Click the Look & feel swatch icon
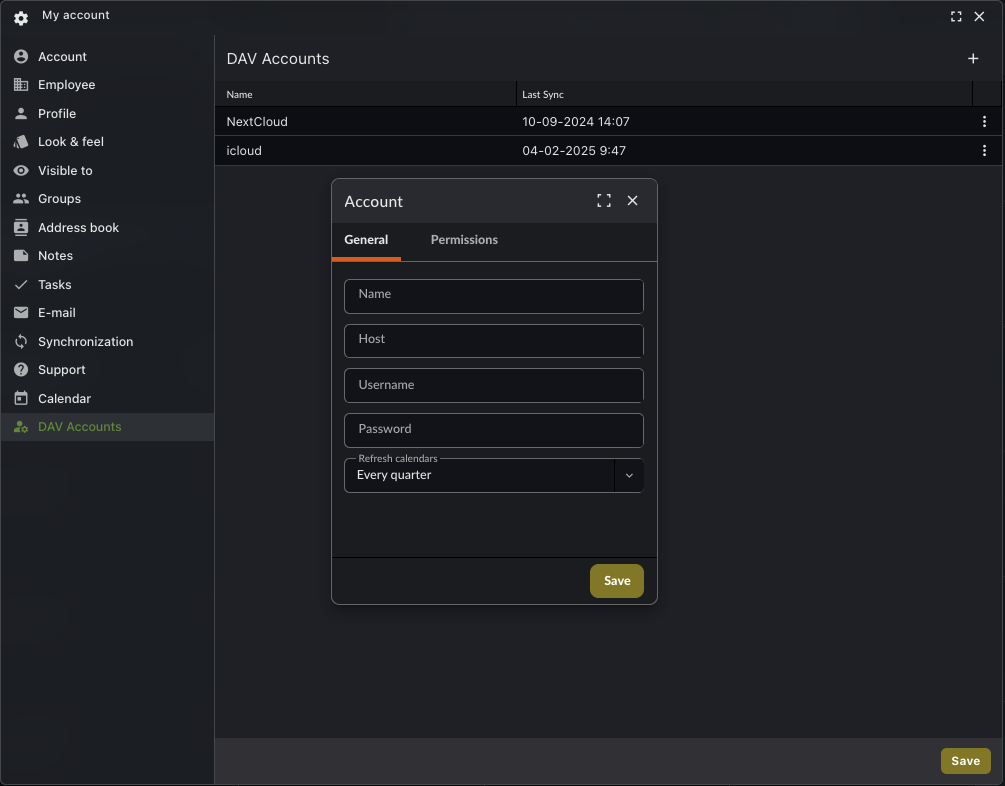The height and width of the screenshot is (786, 1005). point(21,142)
